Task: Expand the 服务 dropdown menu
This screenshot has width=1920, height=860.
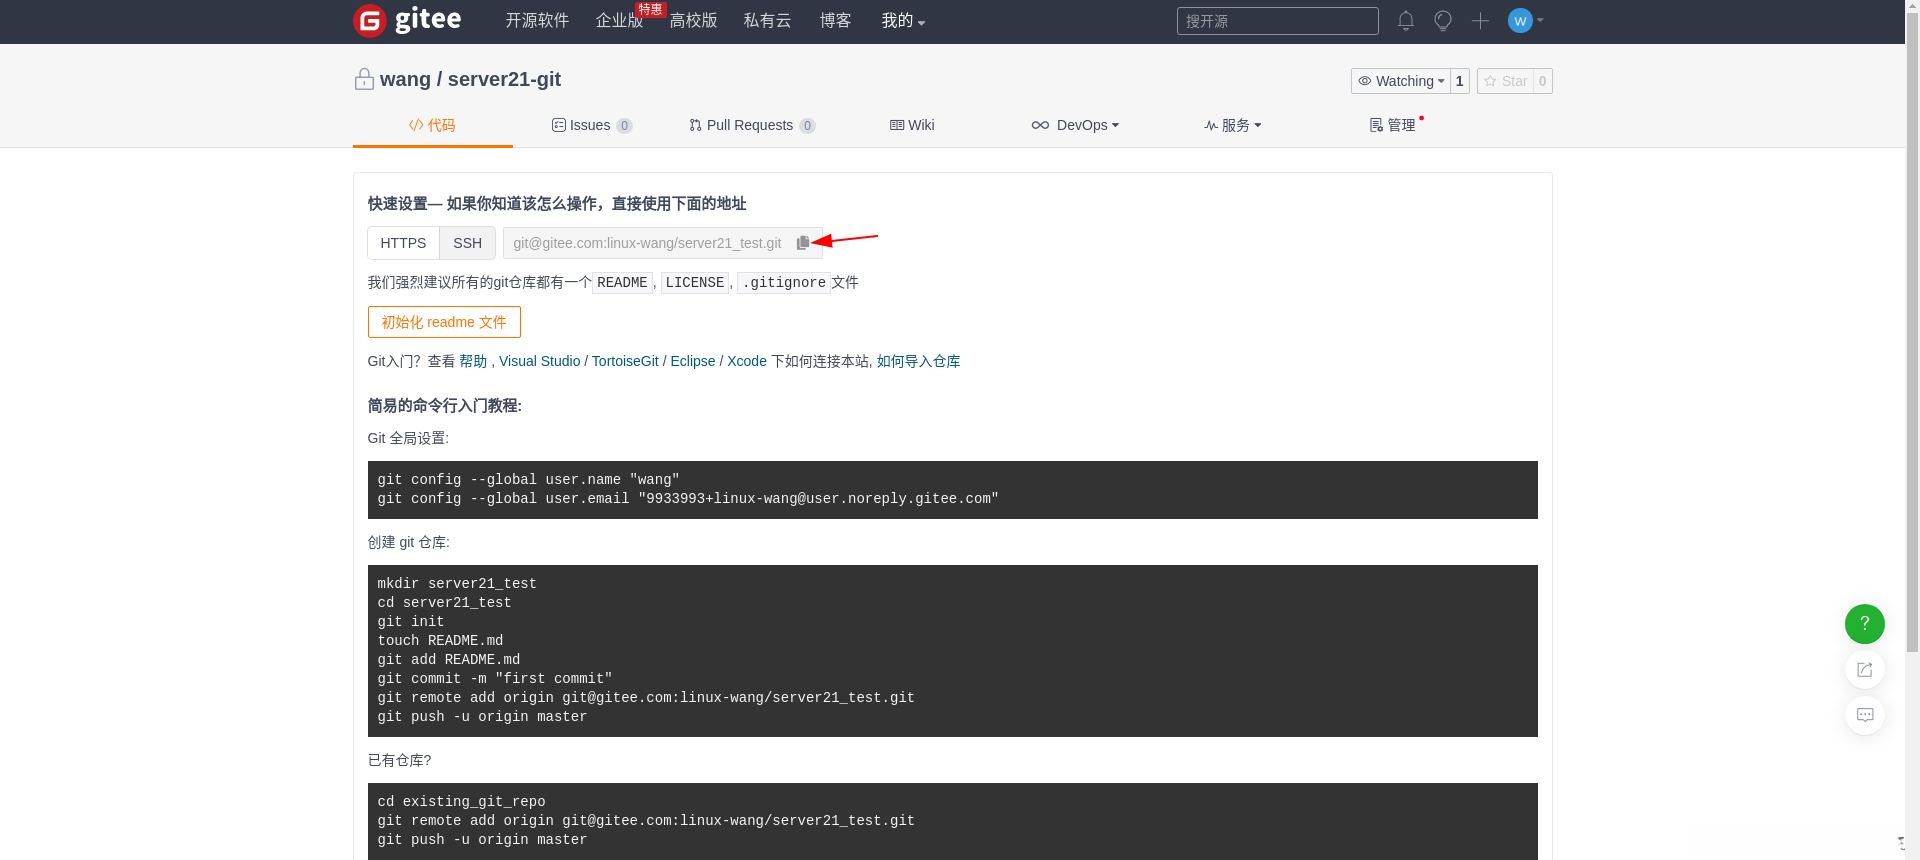Action: click(x=1233, y=125)
